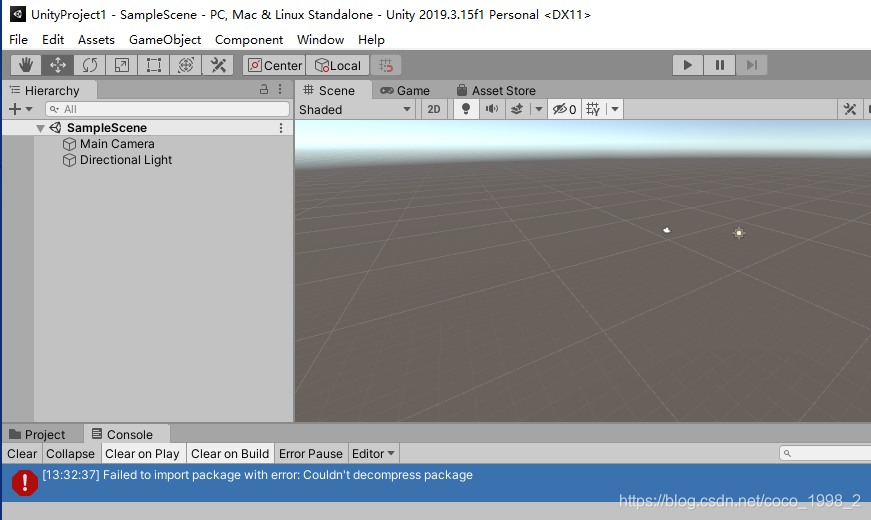Open the grid settings dropdown arrow
This screenshot has height=520, width=871.
tap(615, 109)
